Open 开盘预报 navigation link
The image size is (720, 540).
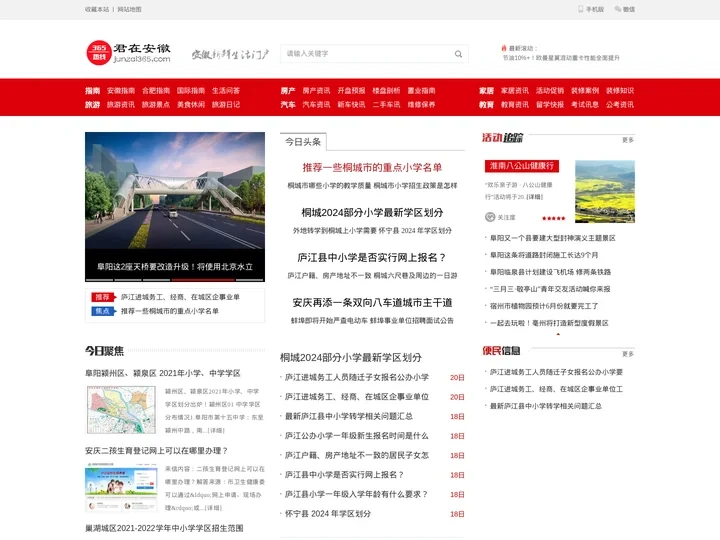[x=351, y=91]
